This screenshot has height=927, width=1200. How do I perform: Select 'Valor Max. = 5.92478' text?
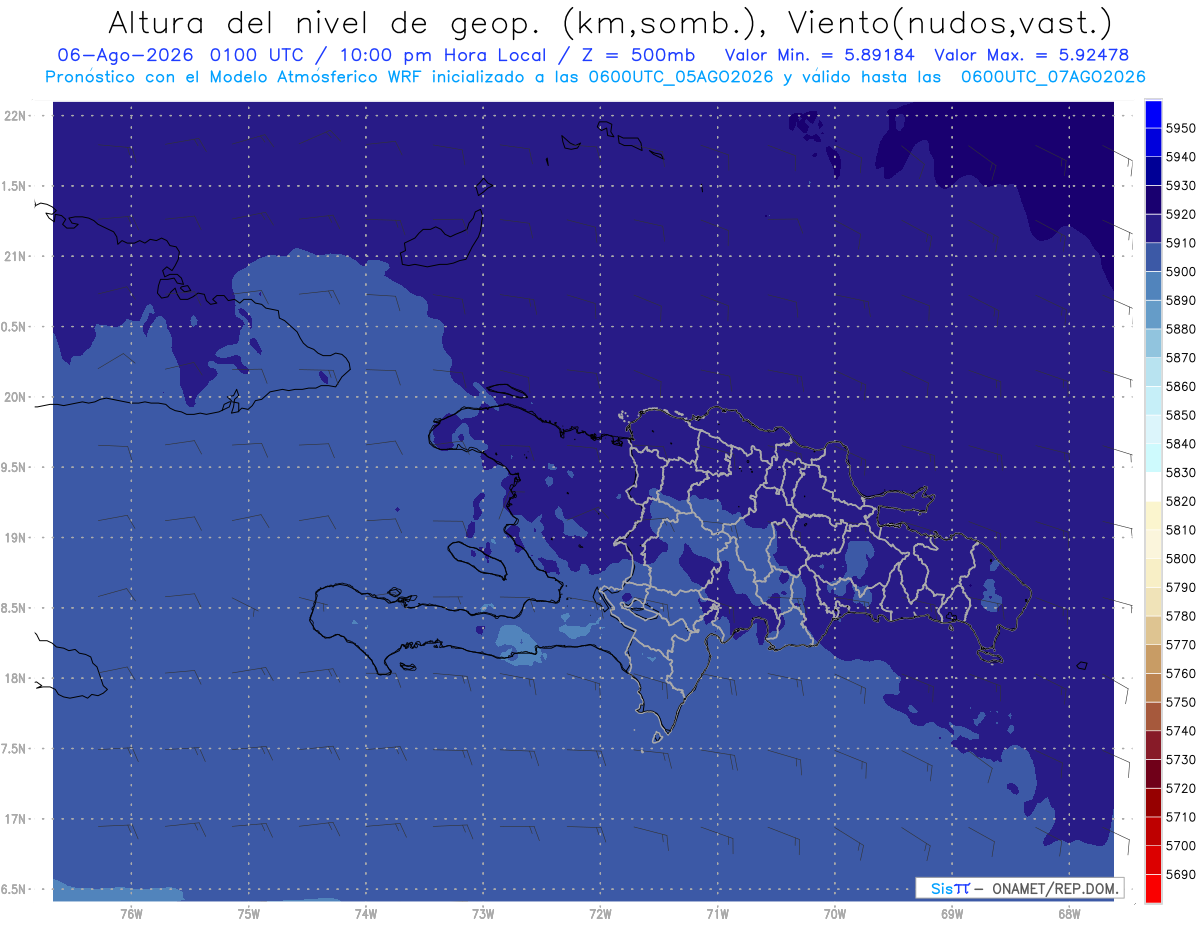point(1031,55)
